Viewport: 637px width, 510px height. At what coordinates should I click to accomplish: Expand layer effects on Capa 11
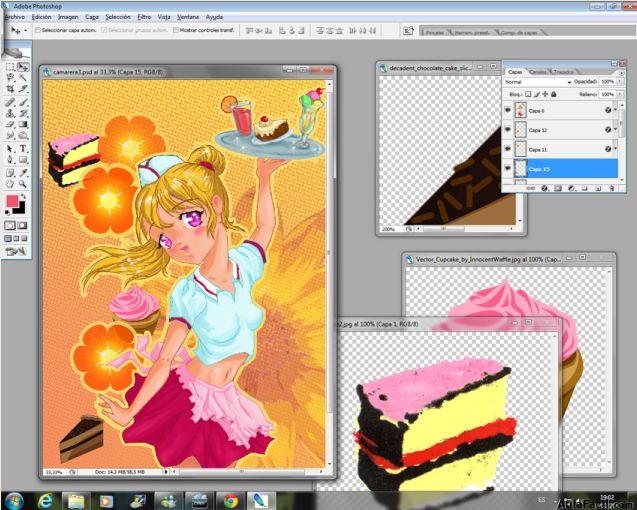coord(615,149)
